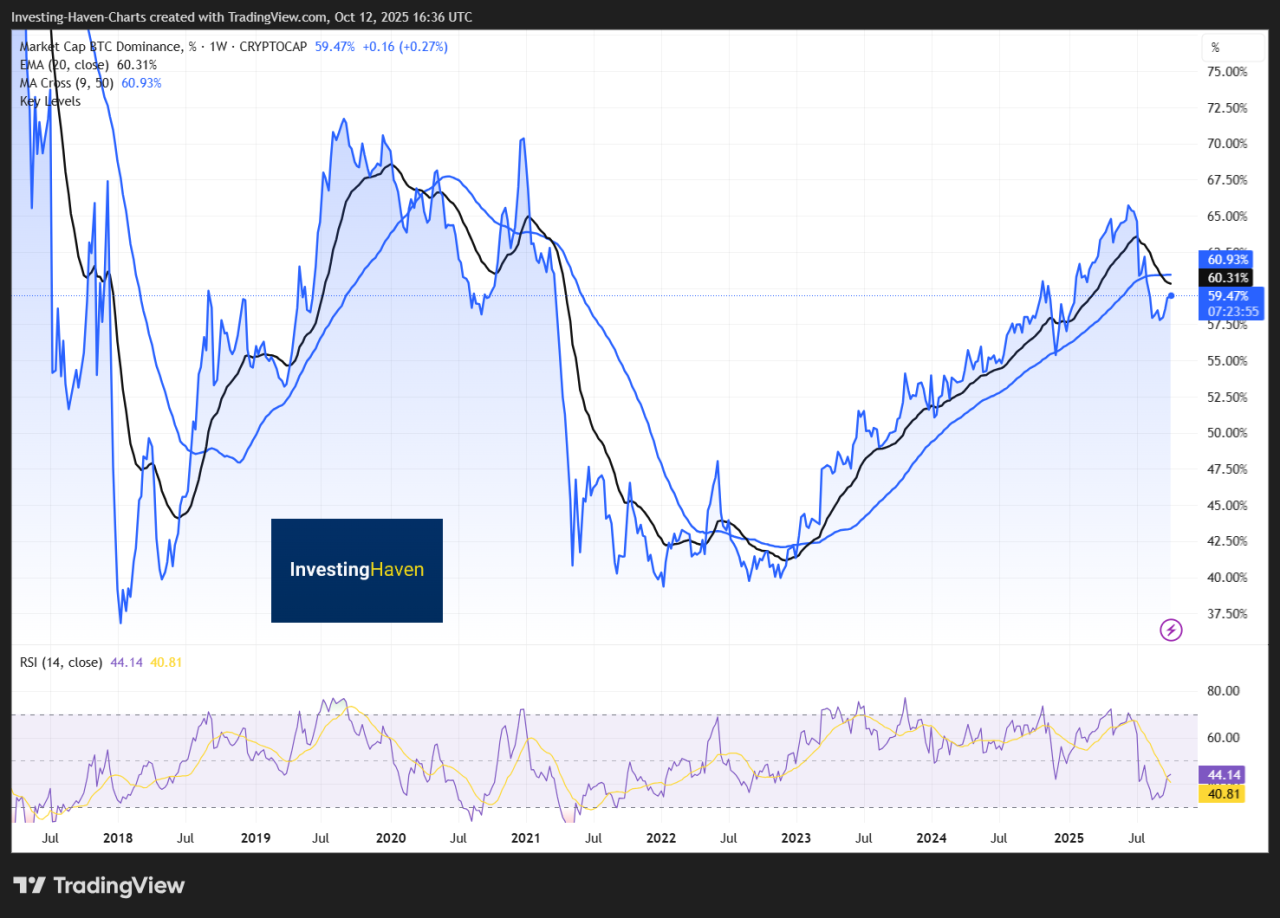The width and height of the screenshot is (1280, 918).
Task: Select the Market Cap BTC Dominance legend title
Action: pyautogui.click(x=102, y=46)
